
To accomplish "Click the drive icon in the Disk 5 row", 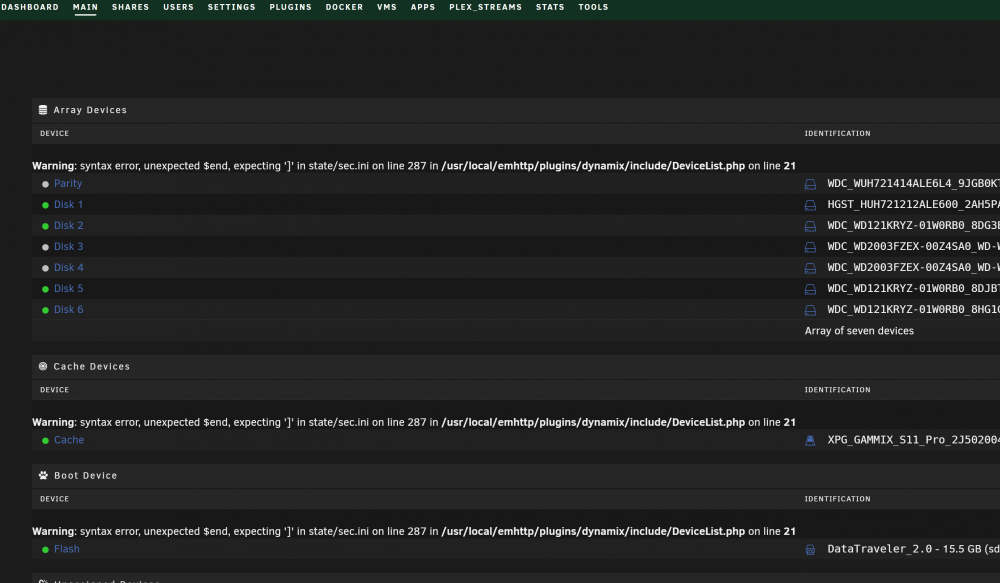I will [x=810, y=290].
